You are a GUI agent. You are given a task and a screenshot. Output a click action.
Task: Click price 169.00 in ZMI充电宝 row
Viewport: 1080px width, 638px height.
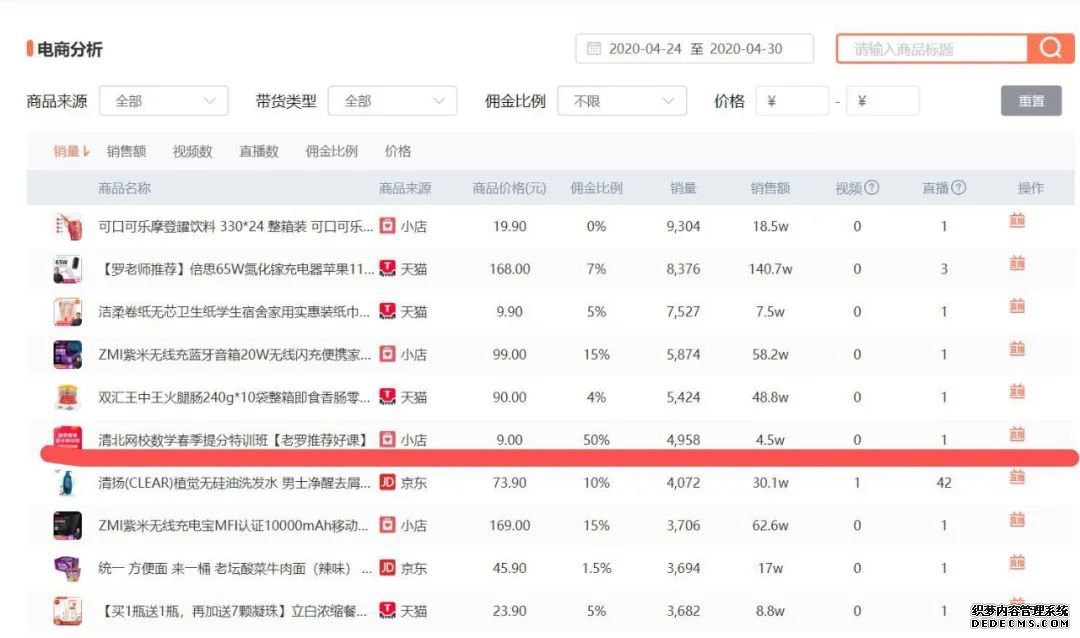point(509,525)
